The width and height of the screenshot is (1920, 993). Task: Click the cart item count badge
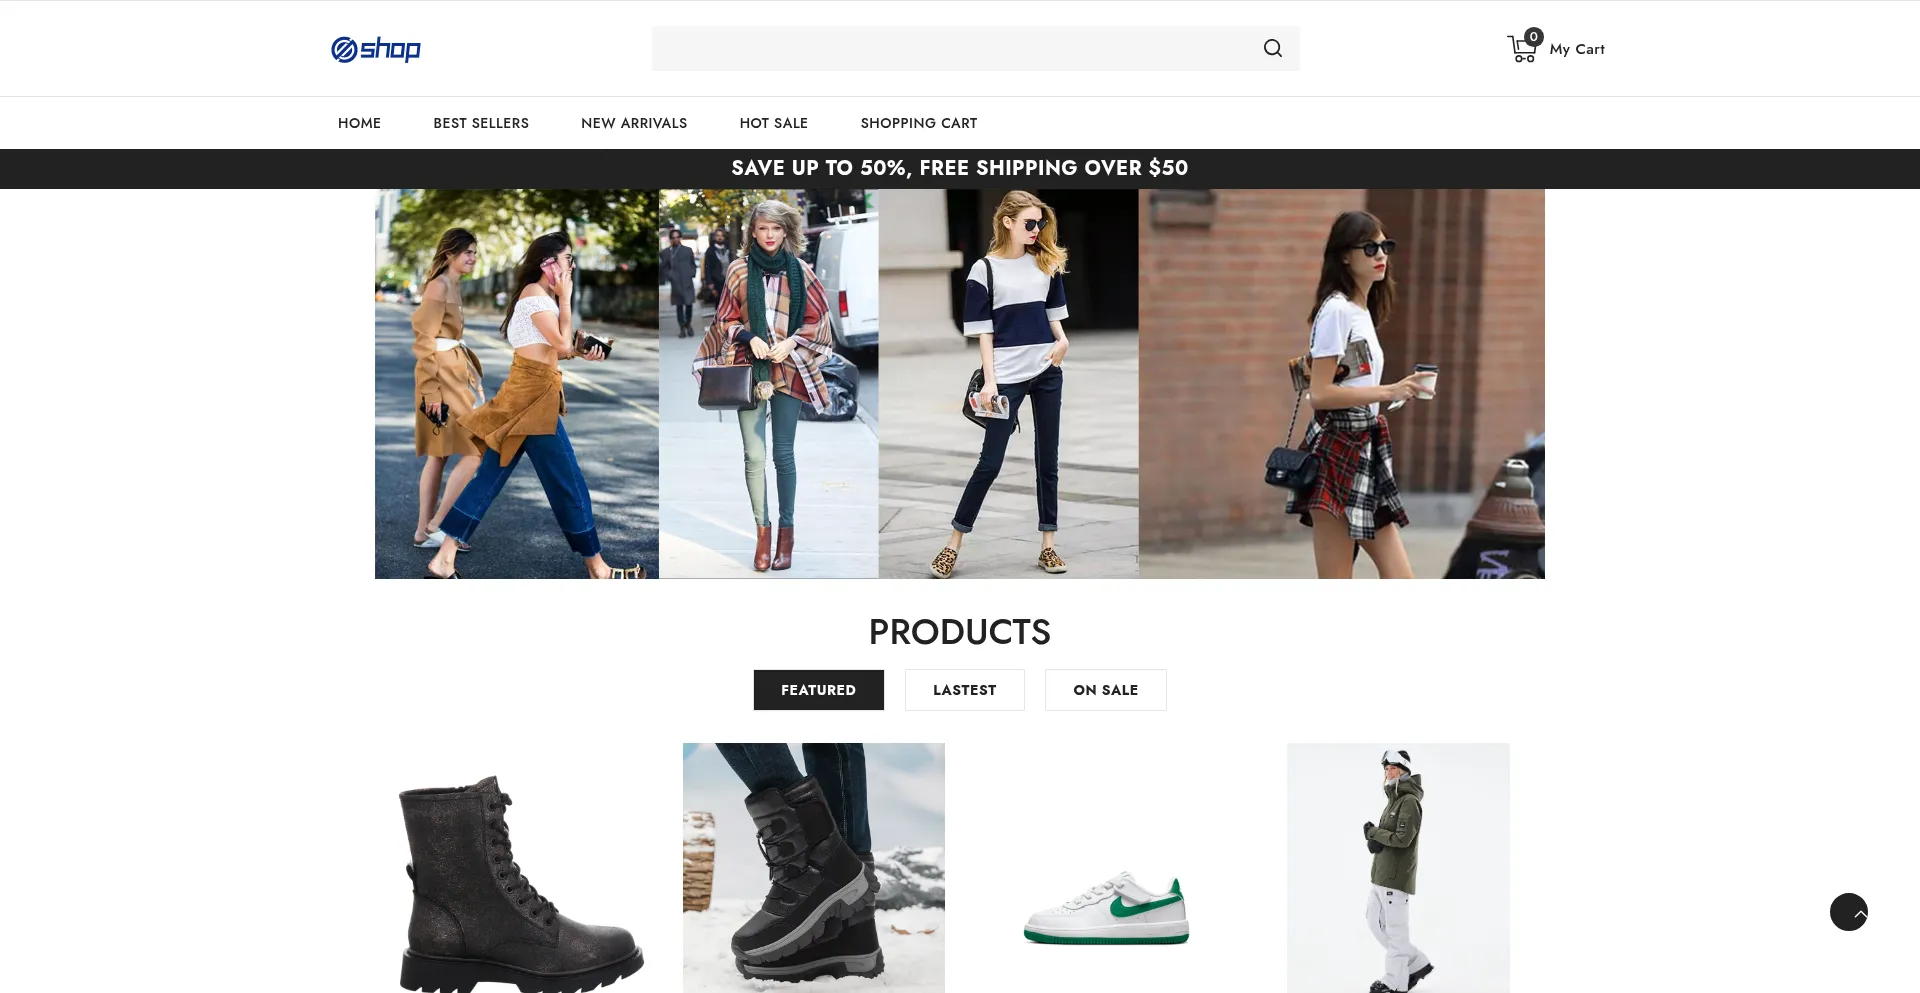click(x=1533, y=37)
